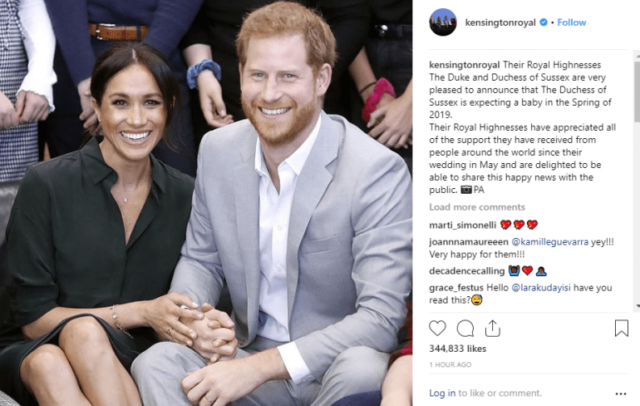Follow the kensingtonroyal account
640x406 pixels.
[571, 22]
